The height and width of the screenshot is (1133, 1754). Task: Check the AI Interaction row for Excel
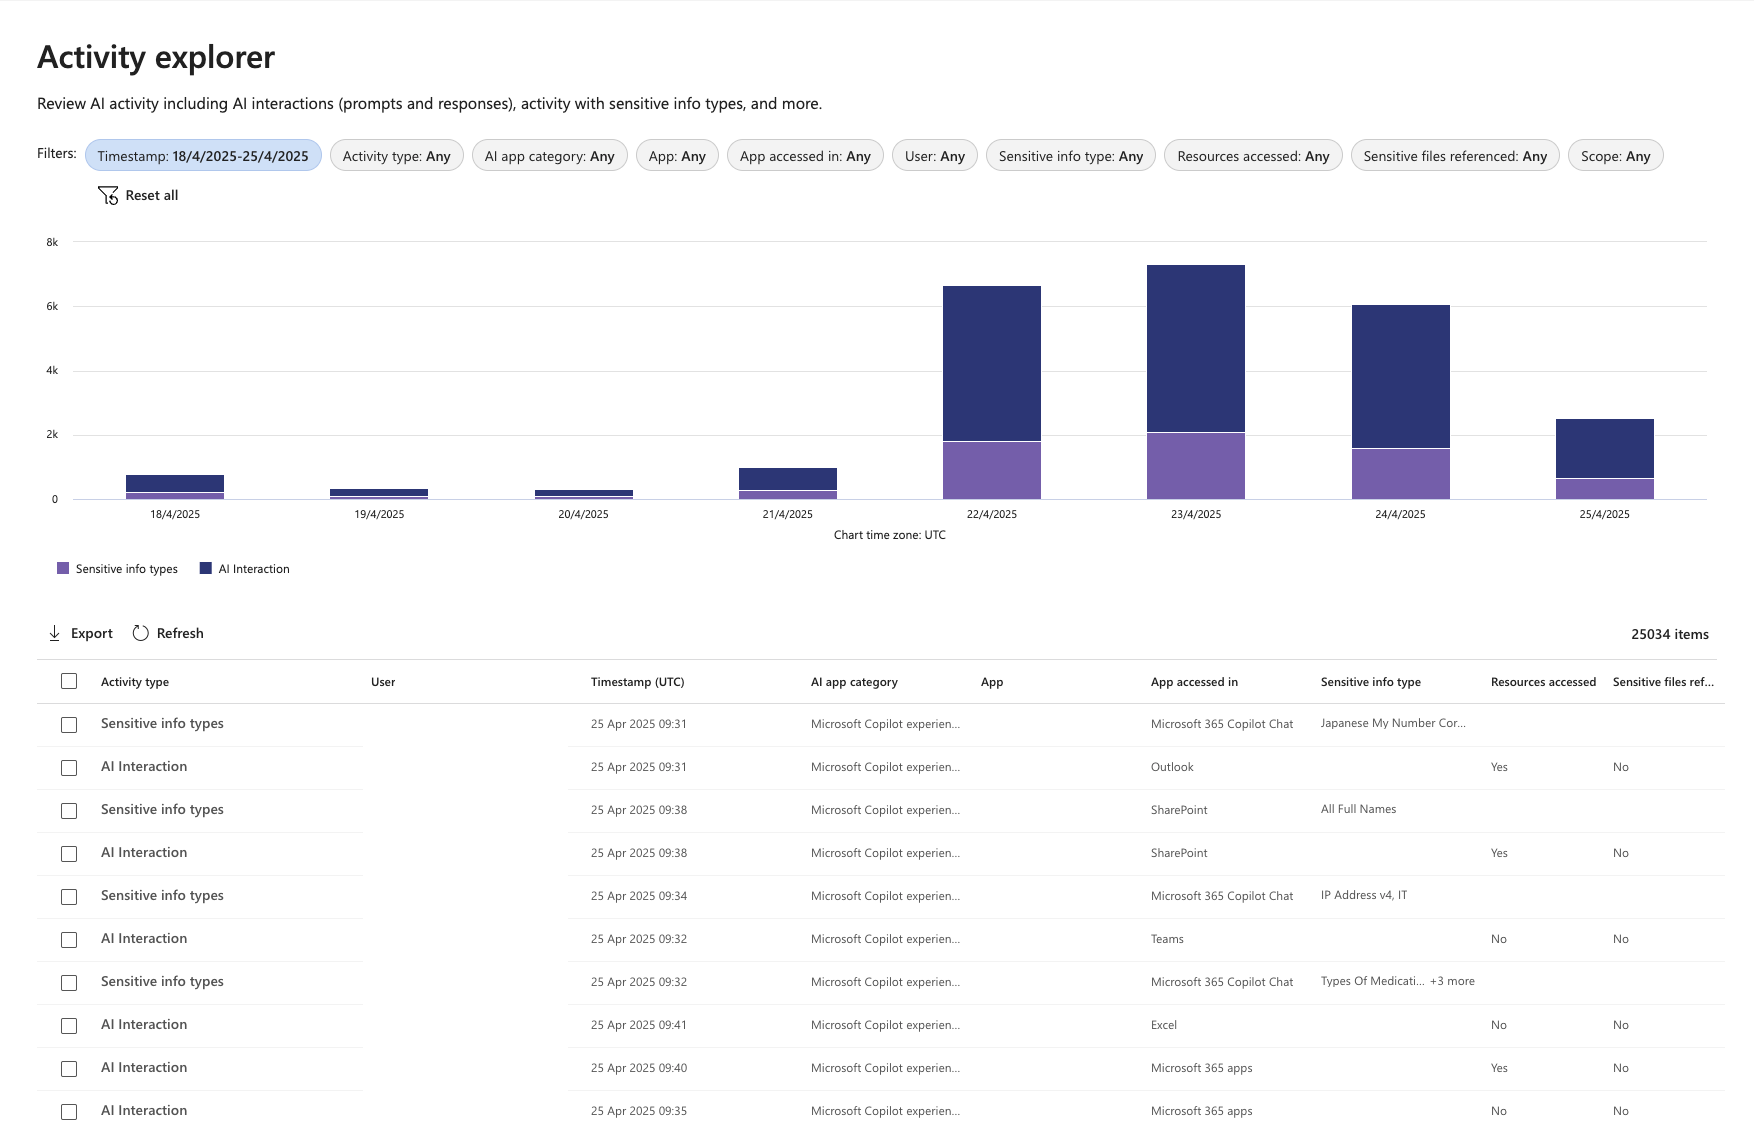pos(69,1025)
